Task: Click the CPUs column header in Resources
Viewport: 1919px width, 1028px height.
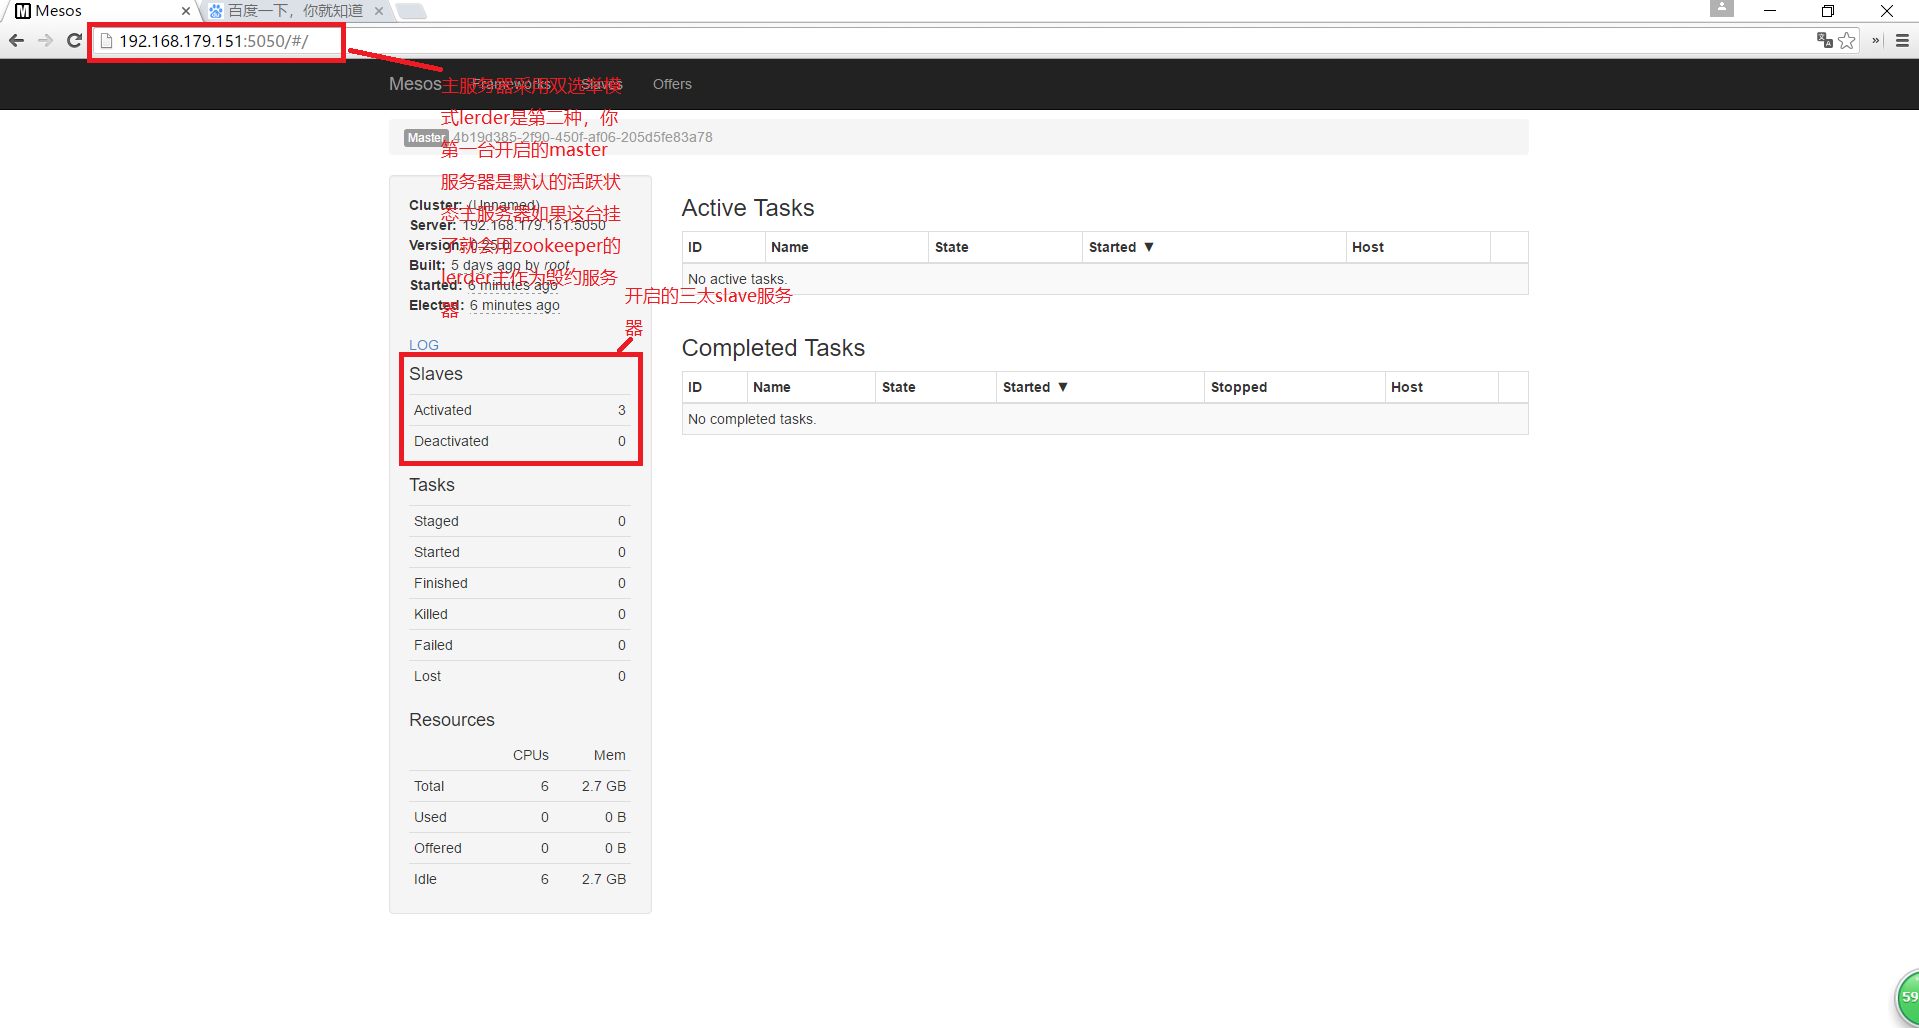Action: click(x=531, y=755)
